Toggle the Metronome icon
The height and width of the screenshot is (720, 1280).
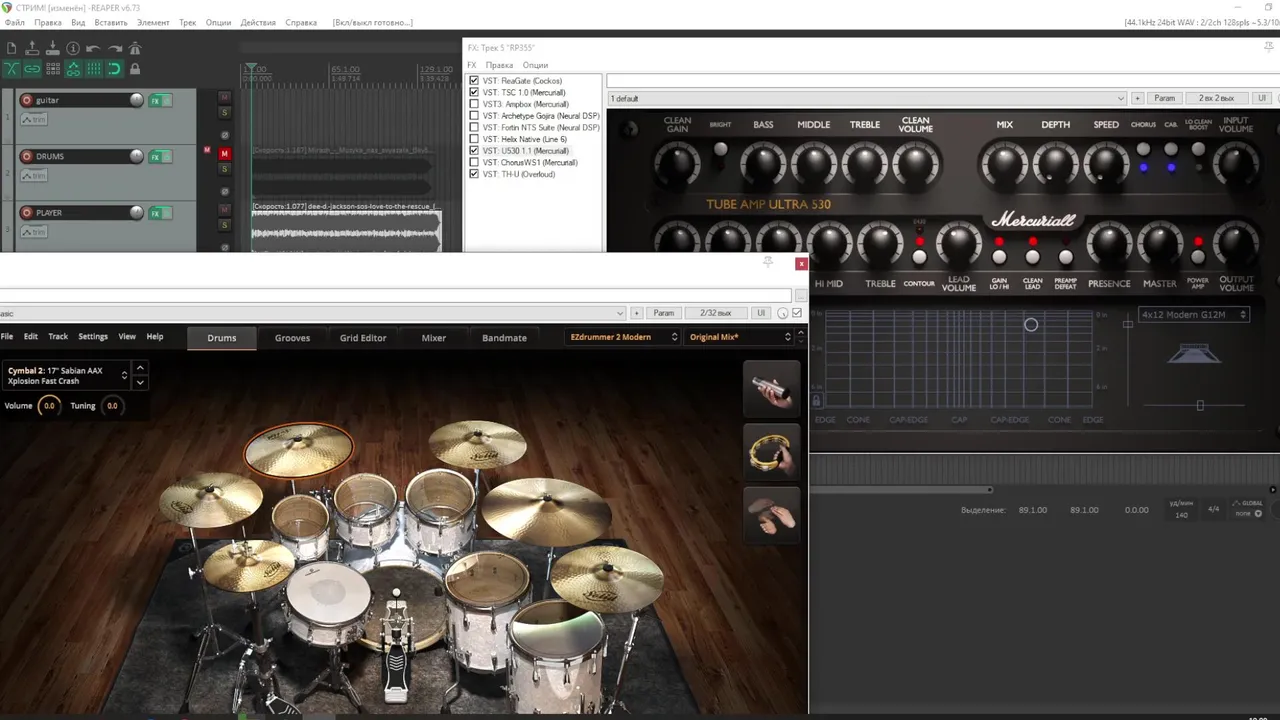click(135, 48)
